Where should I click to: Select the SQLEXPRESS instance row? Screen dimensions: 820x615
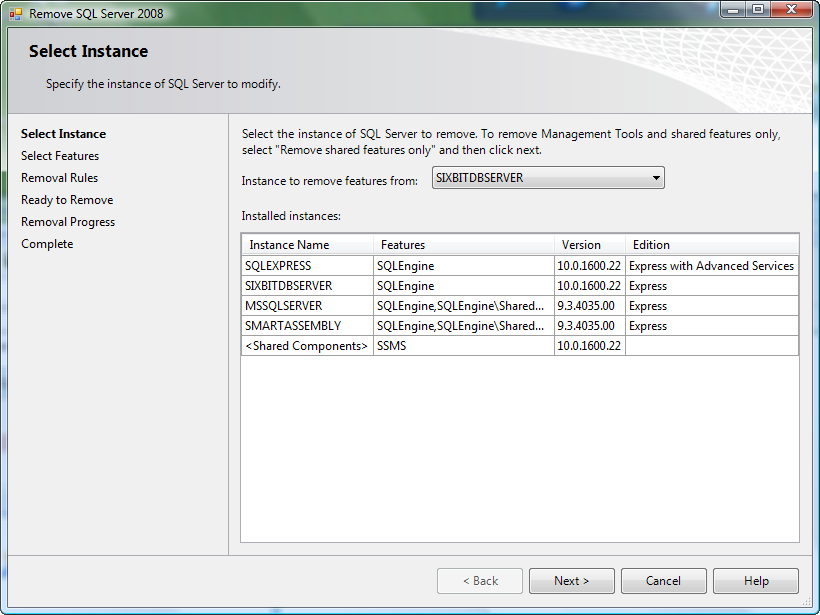305,265
